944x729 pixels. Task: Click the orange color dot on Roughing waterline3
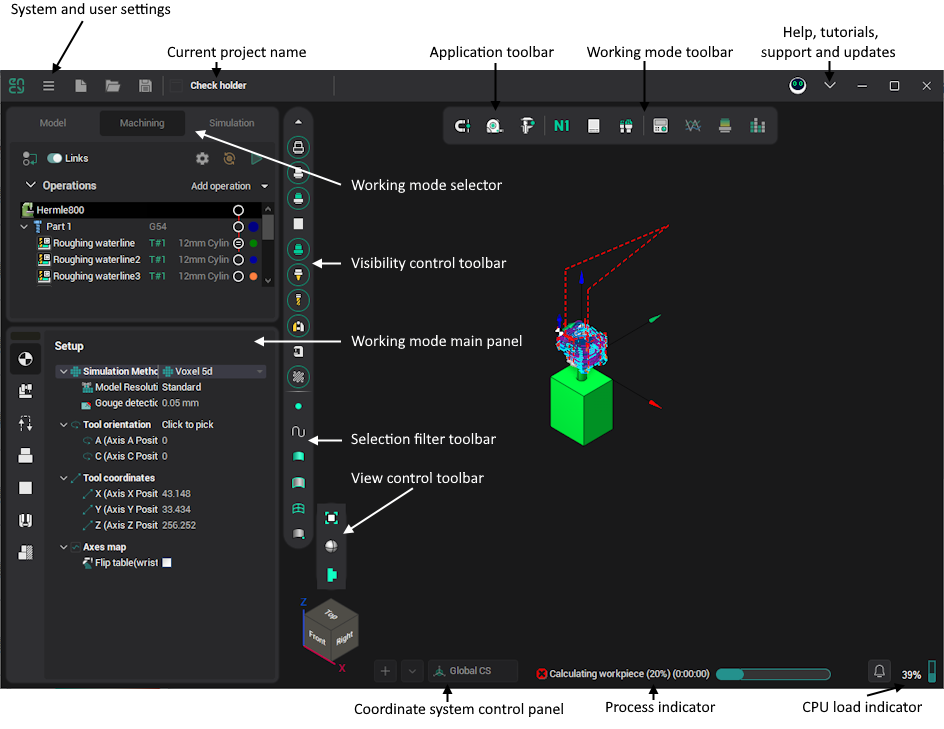coord(253,276)
